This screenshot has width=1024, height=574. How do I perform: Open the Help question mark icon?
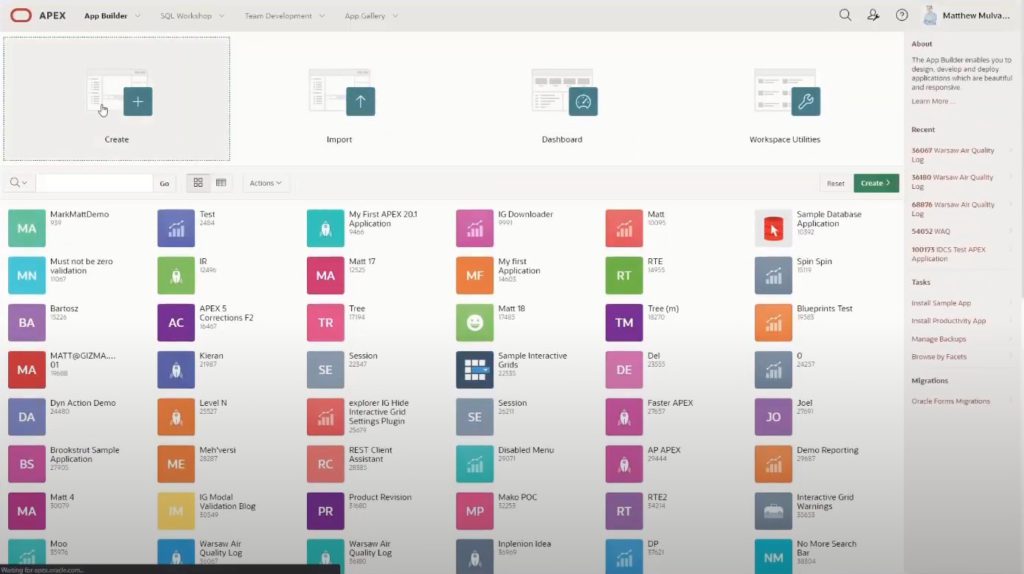coord(902,15)
